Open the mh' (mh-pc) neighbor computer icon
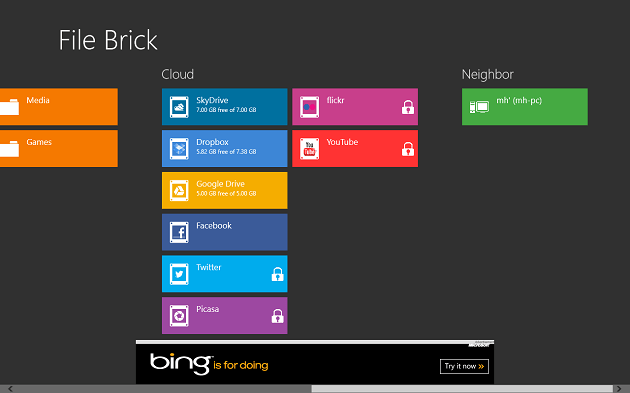 (x=479, y=107)
